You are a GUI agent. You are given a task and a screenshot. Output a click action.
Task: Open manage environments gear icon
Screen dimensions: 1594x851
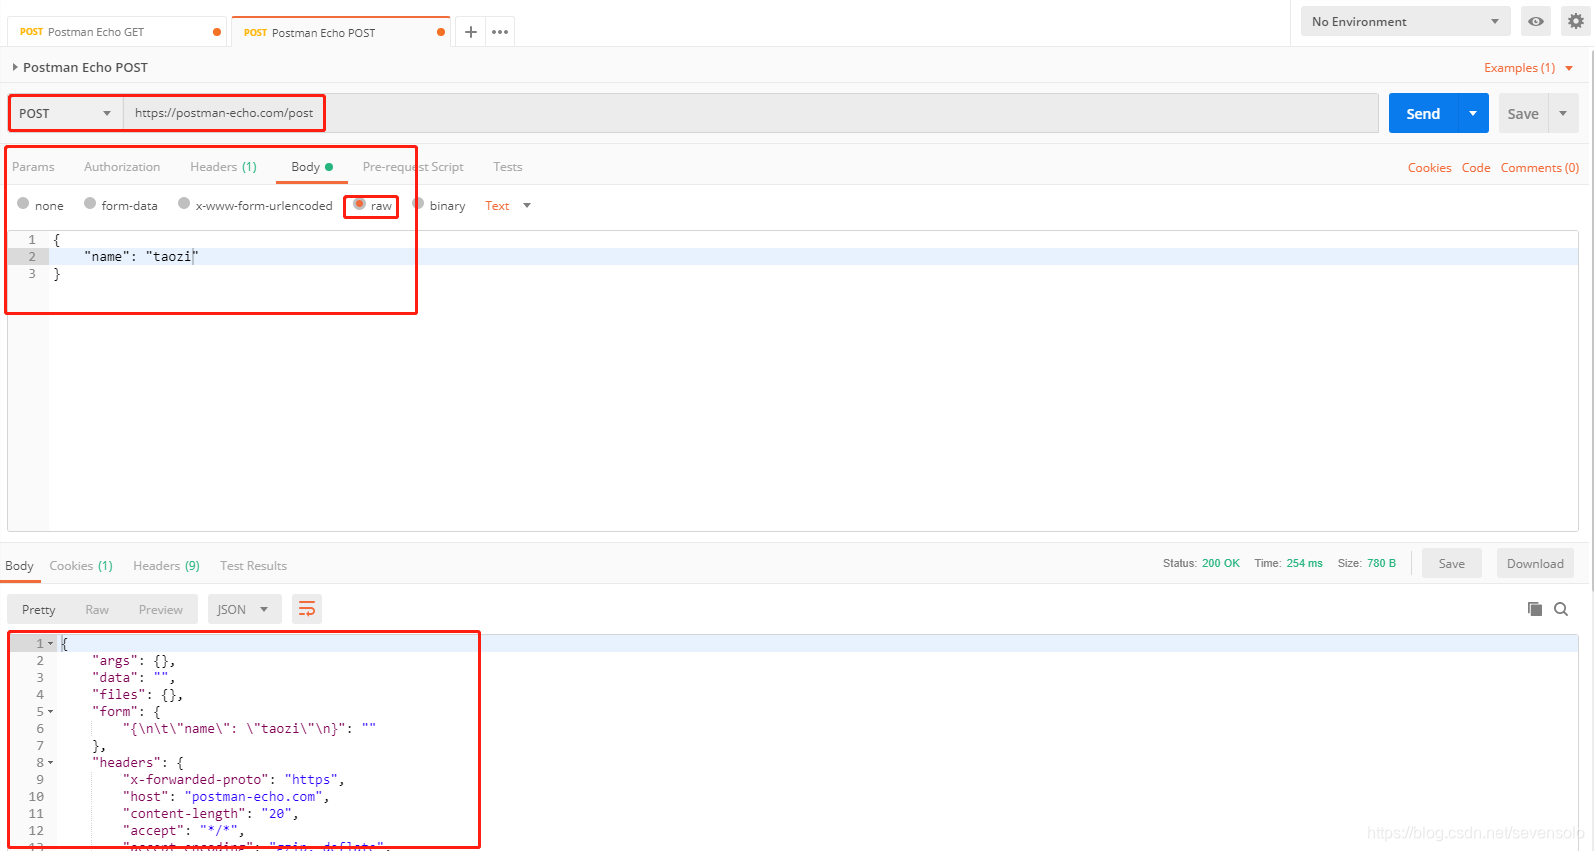tap(1576, 21)
